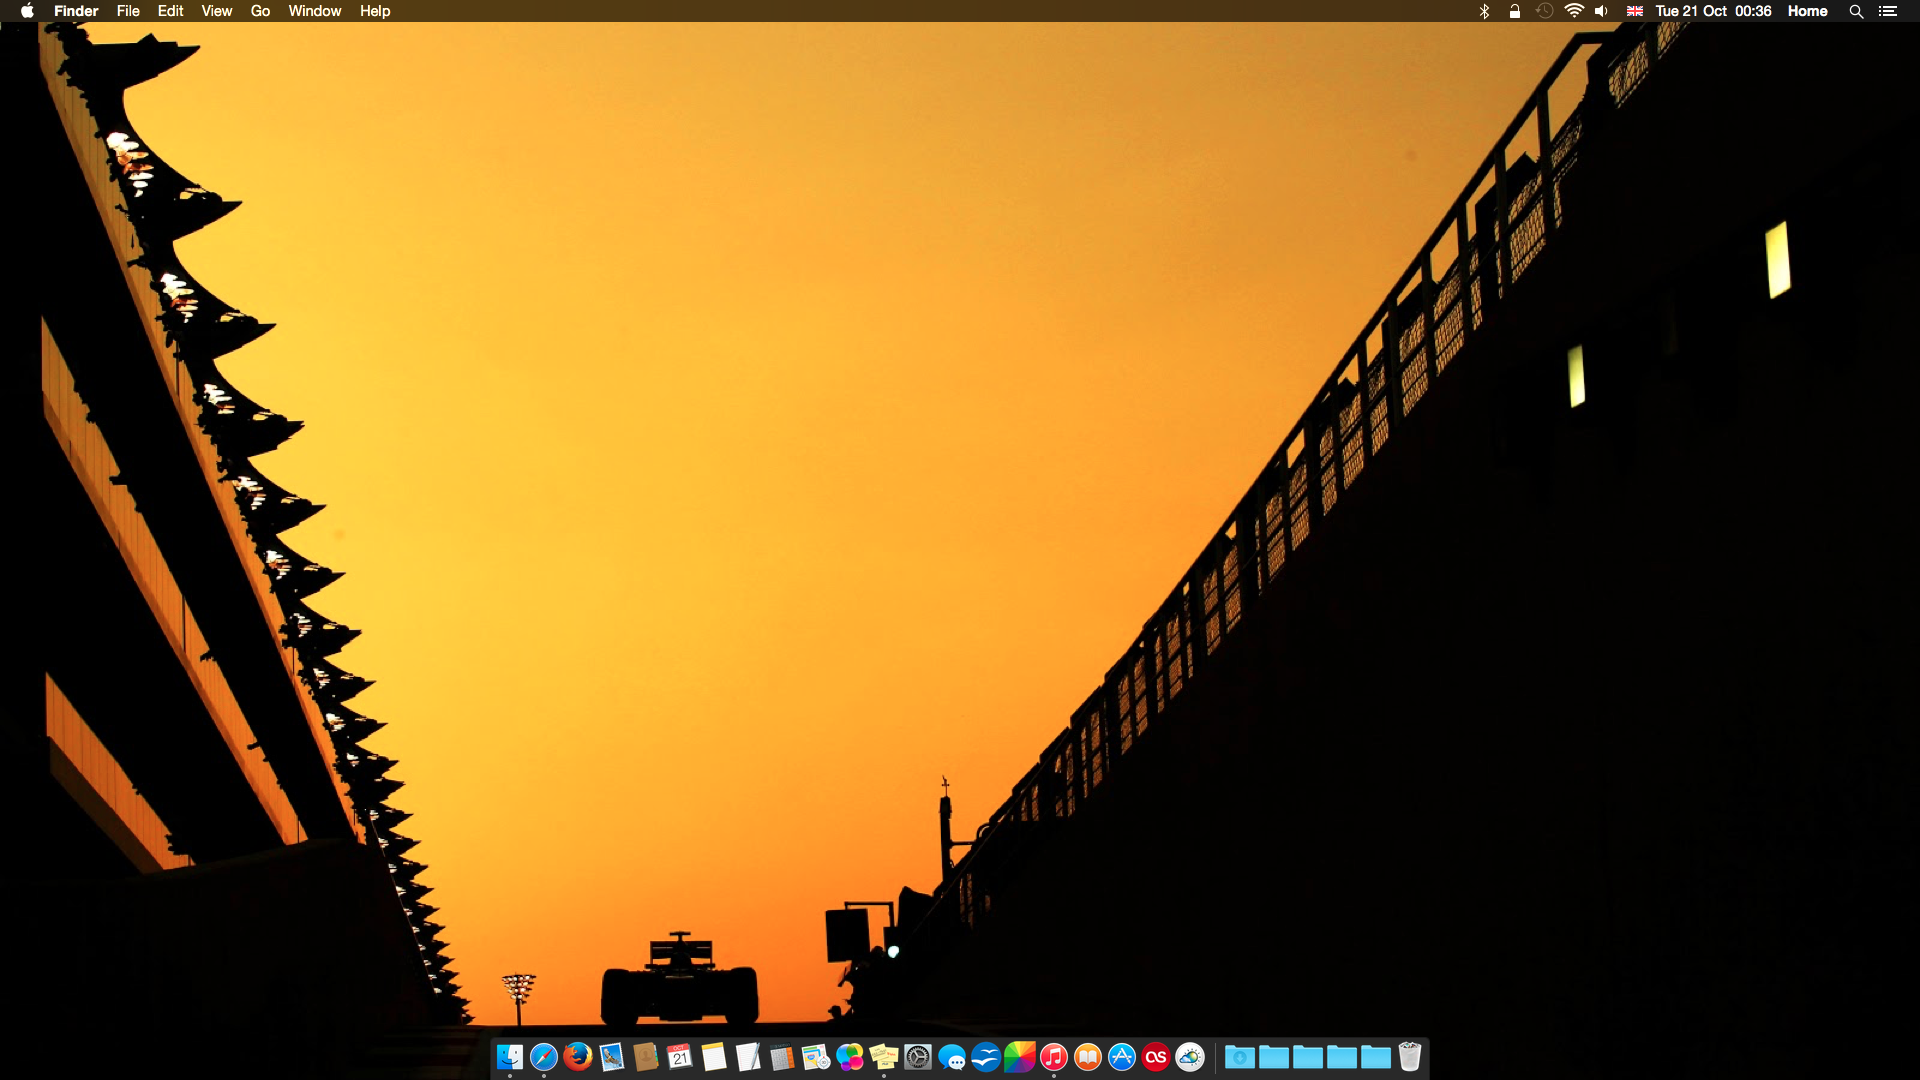Launch iTunes music app in dock
Image resolution: width=1920 pixels, height=1080 pixels.
(1054, 1057)
